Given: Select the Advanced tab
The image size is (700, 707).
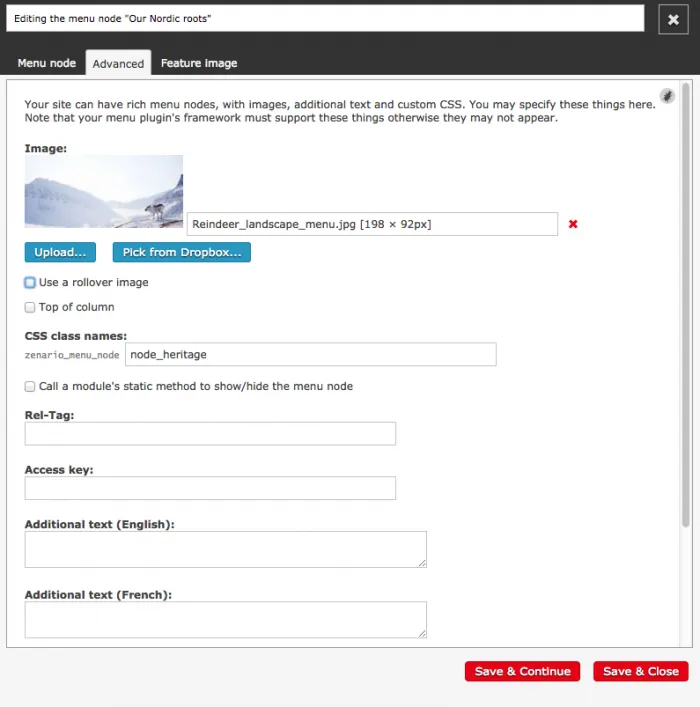Looking at the screenshot, I should (x=118, y=63).
